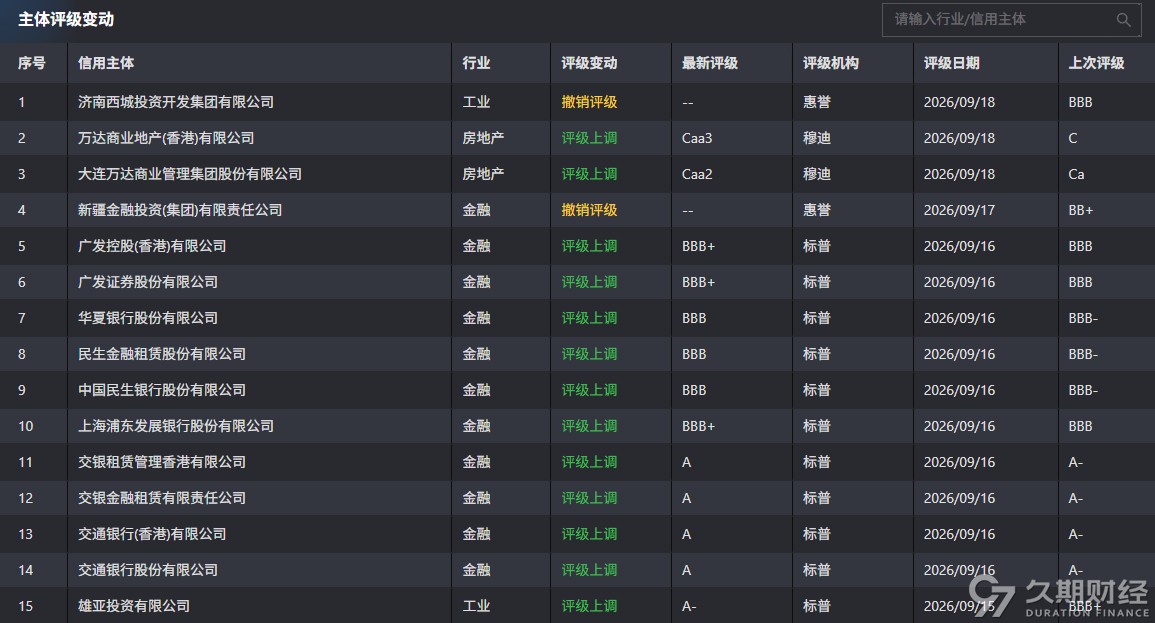This screenshot has width=1155, height=623.
Task: Open 广发控股(香港)有限公司 entry
Action: 152,246
